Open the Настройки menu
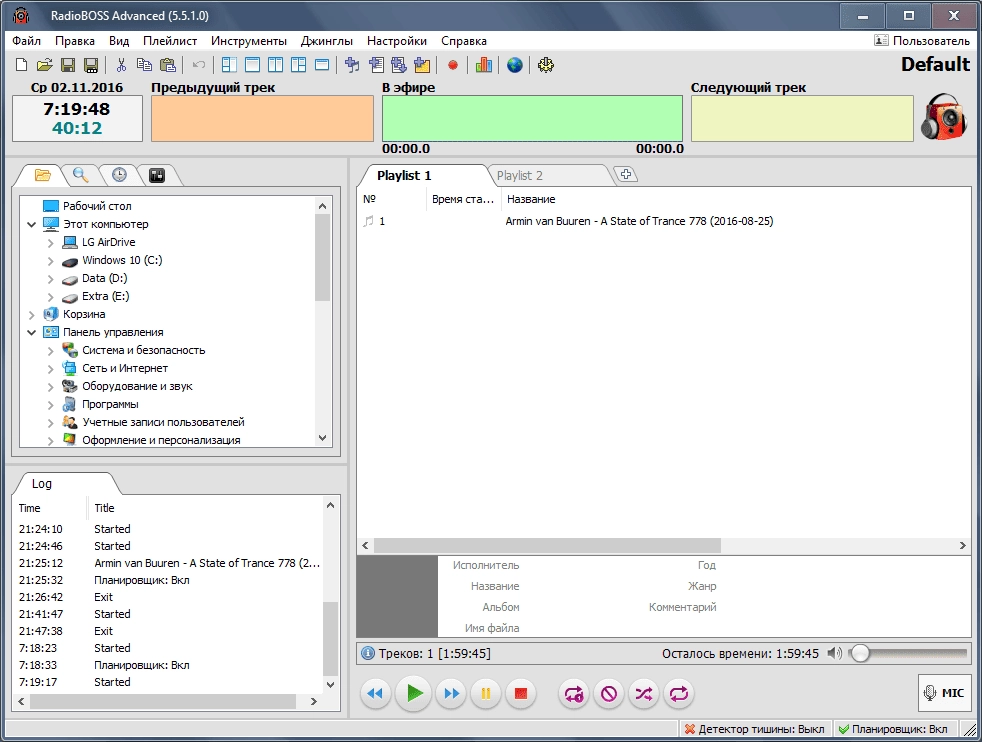The image size is (982, 742). click(396, 41)
